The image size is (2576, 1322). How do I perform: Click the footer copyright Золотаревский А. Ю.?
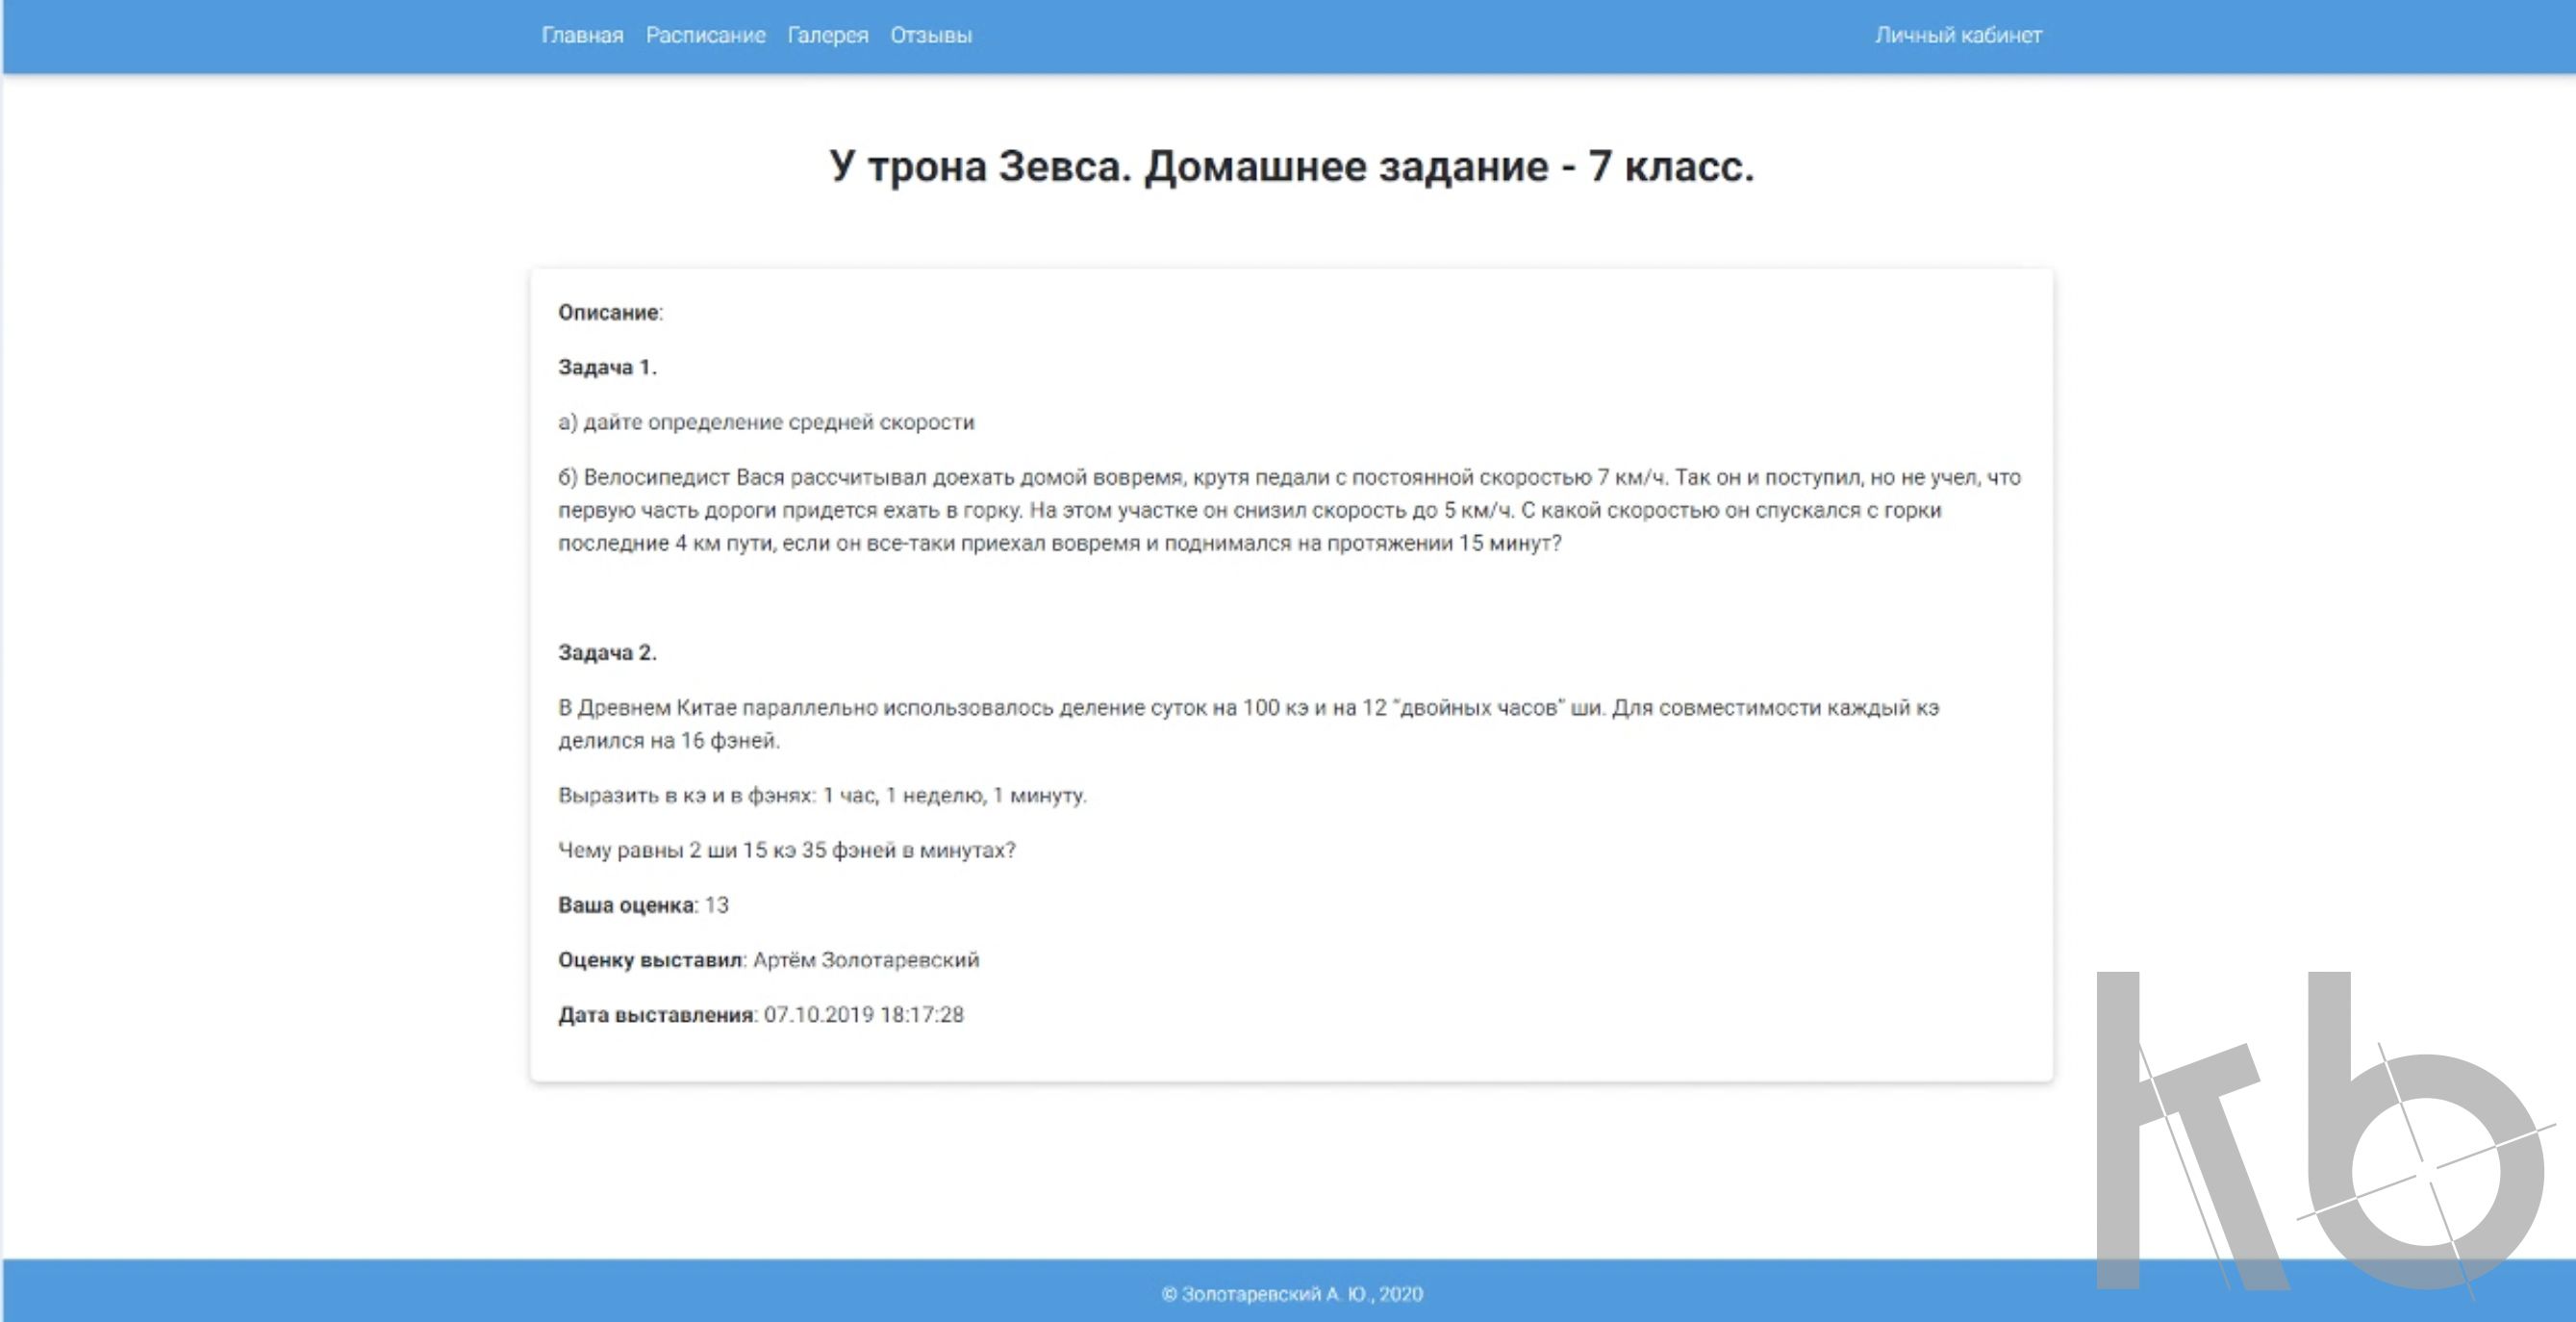(1291, 1294)
